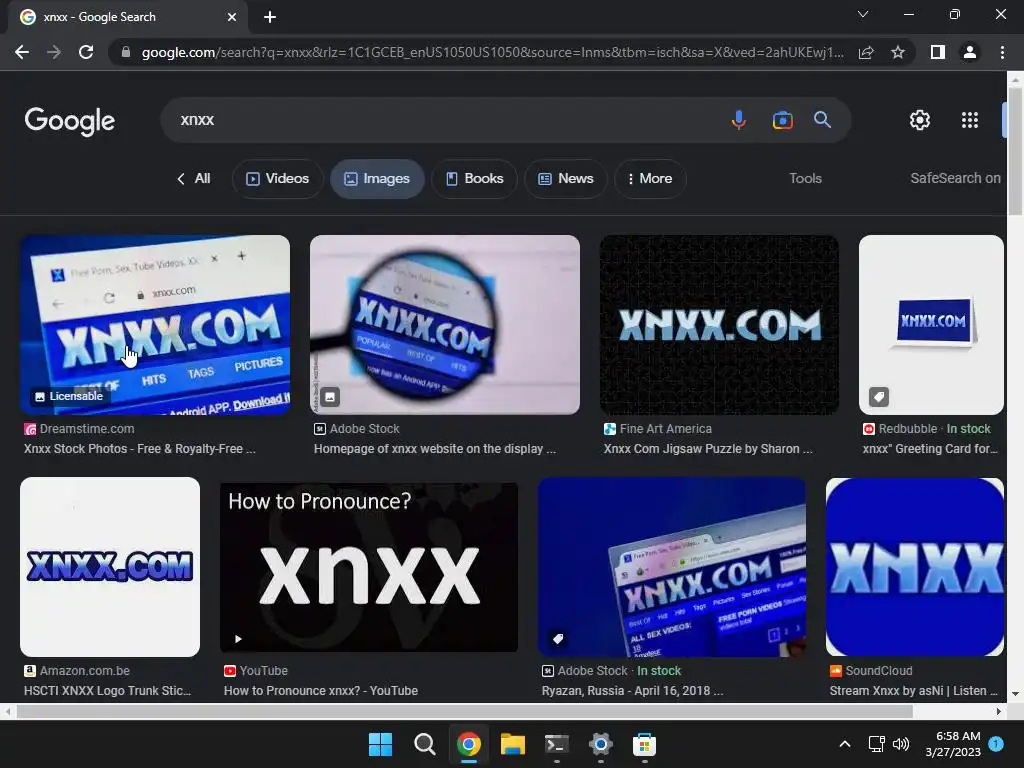1024x768 pixels.
Task: Open File Explorer from taskbar
Action: (513, 744)
